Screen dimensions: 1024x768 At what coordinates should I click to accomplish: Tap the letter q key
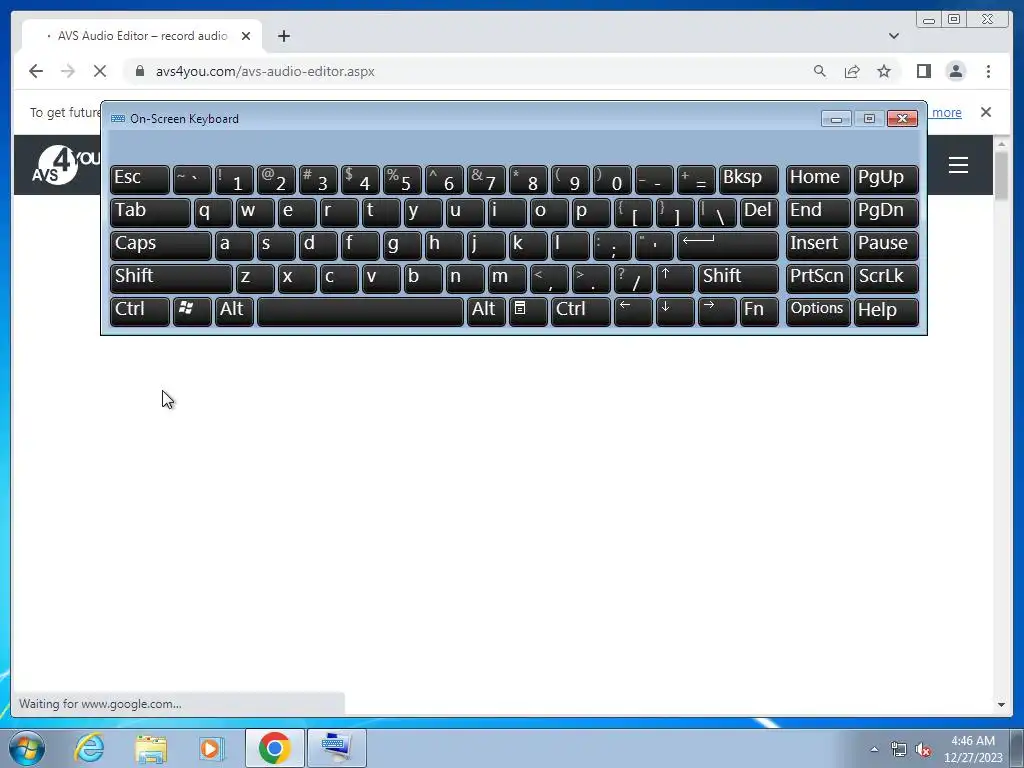tap(213, 212)
